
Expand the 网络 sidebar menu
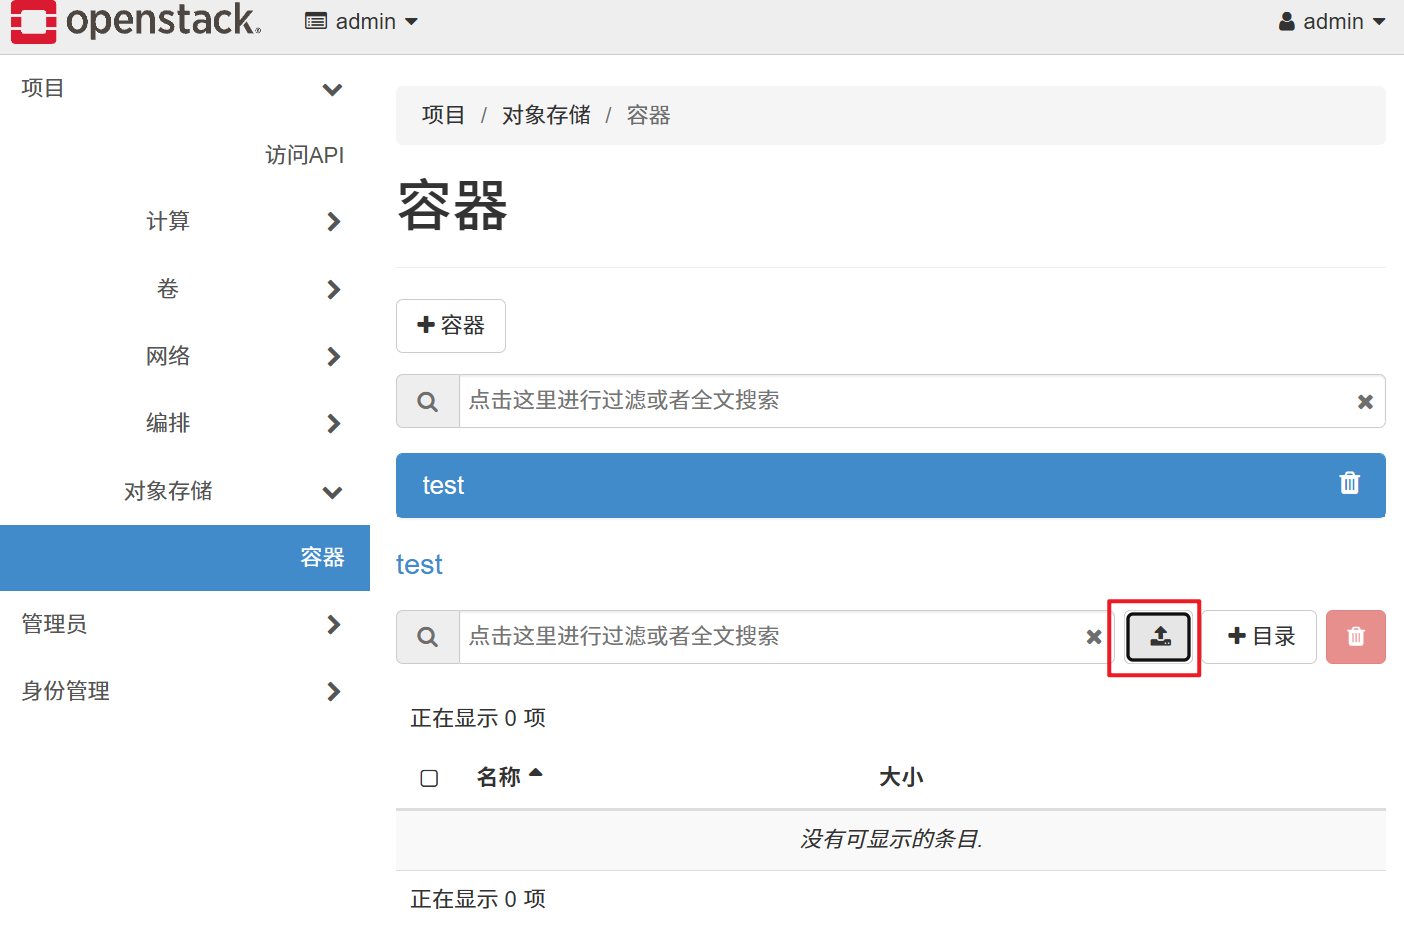(x=185, y=356)
